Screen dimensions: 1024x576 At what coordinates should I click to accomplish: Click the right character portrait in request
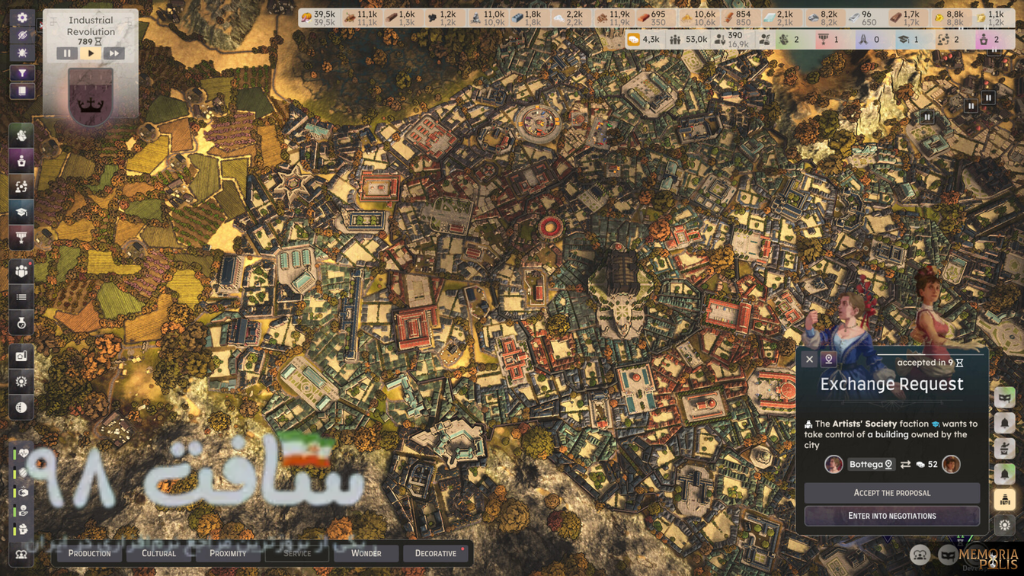pyautogui.click(x=951, y=464)
